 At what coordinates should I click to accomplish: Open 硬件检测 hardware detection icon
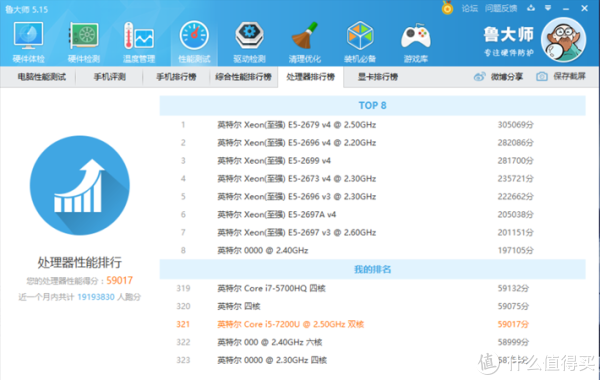[83, 42]
